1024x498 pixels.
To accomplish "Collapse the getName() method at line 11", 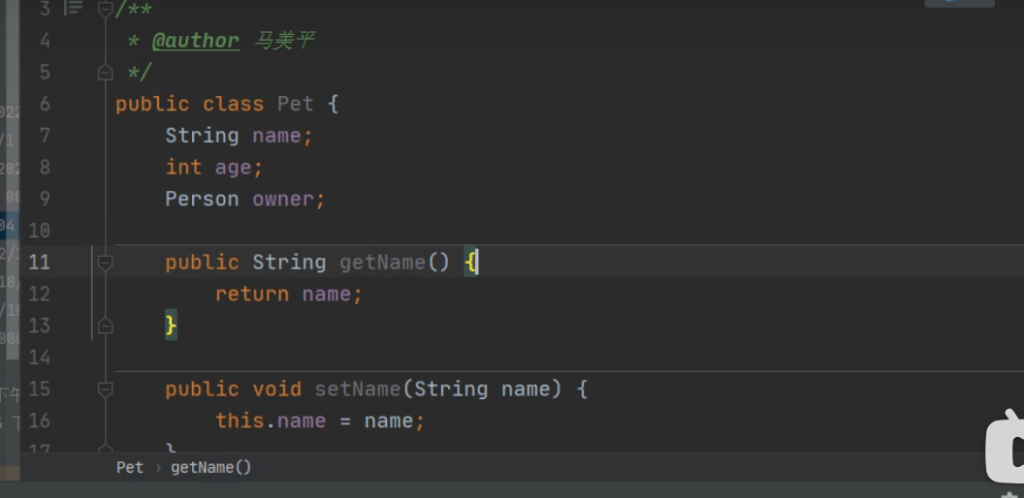I will [x=105, y=262].
